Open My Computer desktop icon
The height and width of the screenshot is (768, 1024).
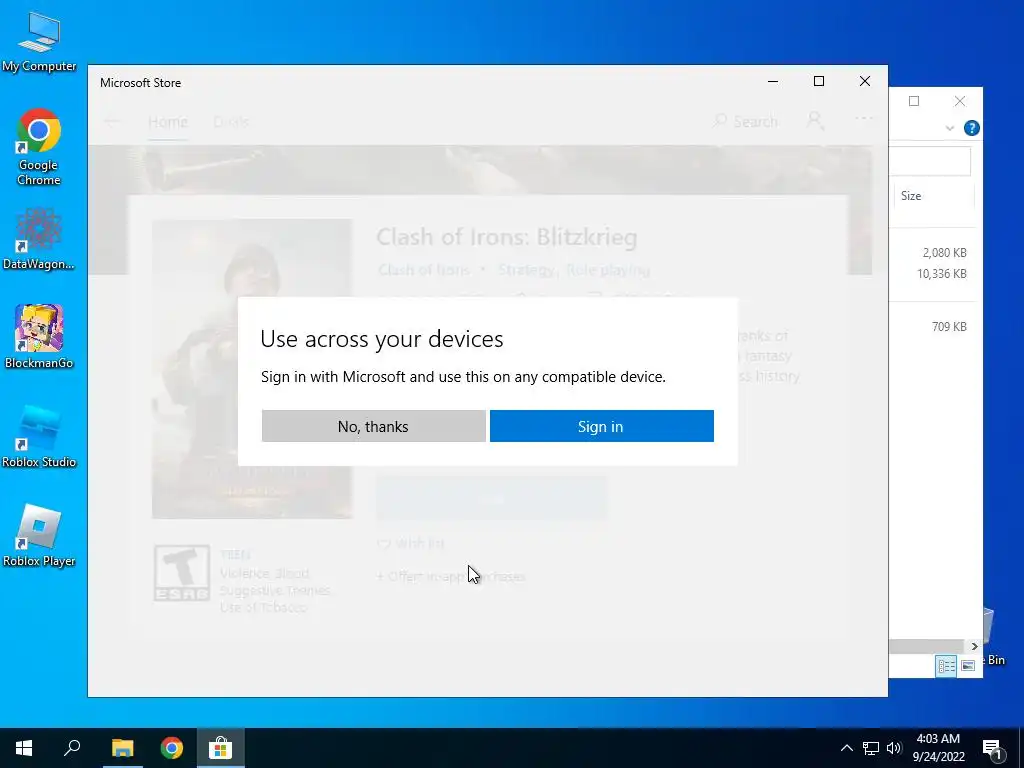tap(39, 41)
